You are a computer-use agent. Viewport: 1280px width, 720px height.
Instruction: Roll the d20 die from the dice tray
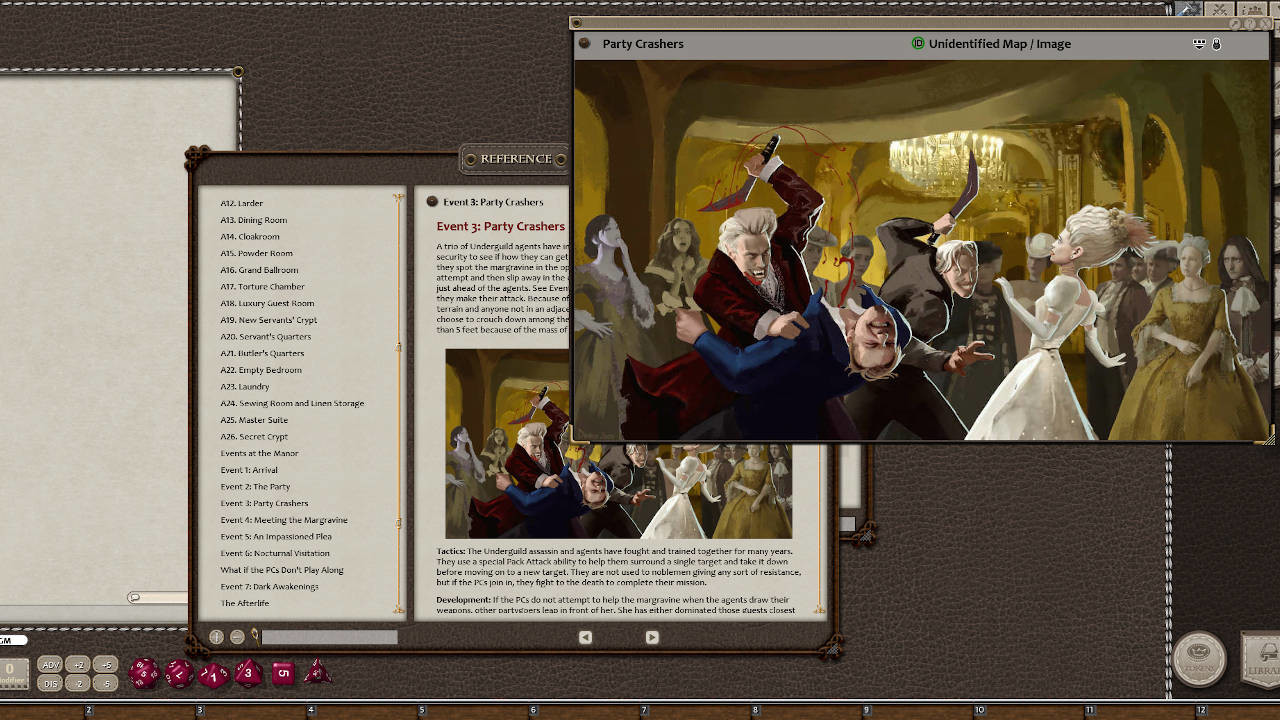143,674
